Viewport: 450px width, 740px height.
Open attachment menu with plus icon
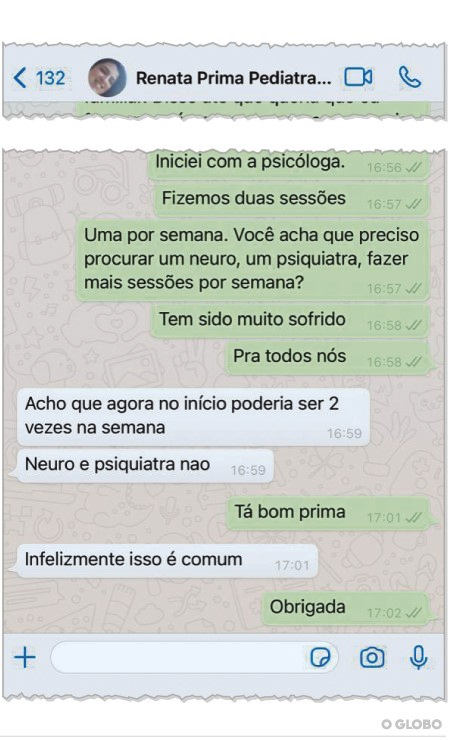click(x=25, y=657)
